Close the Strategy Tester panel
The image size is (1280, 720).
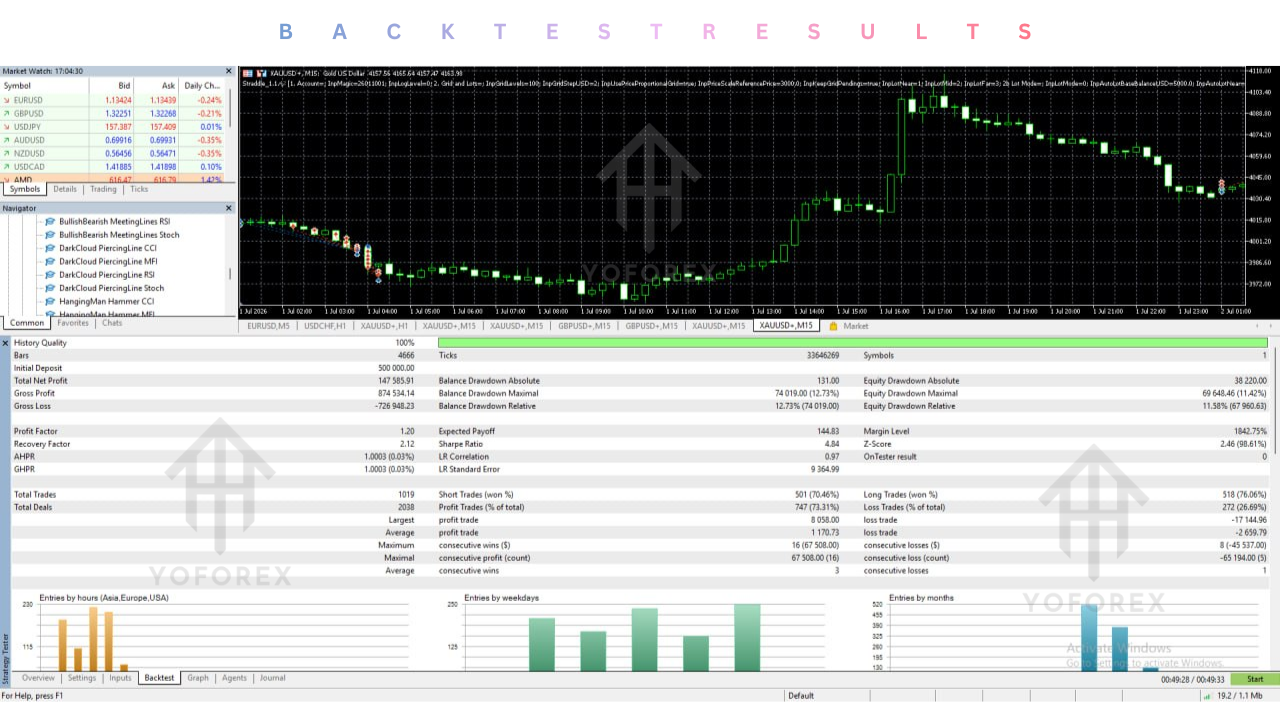tap(6, 342)
